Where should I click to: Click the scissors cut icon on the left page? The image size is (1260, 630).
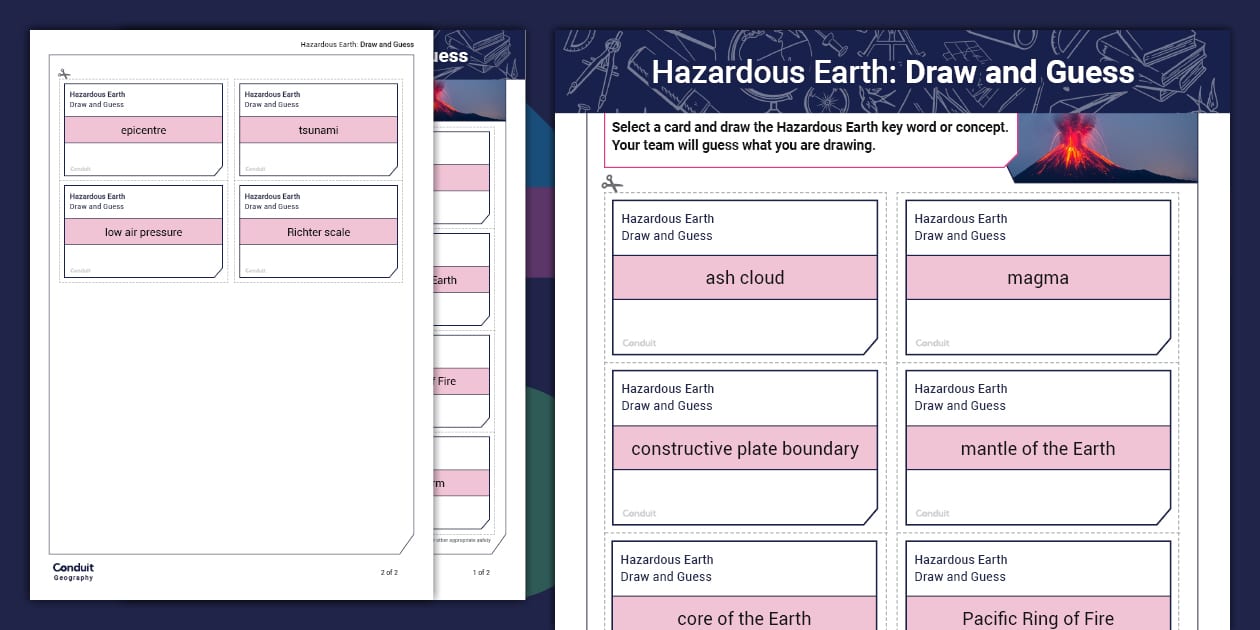62,72
